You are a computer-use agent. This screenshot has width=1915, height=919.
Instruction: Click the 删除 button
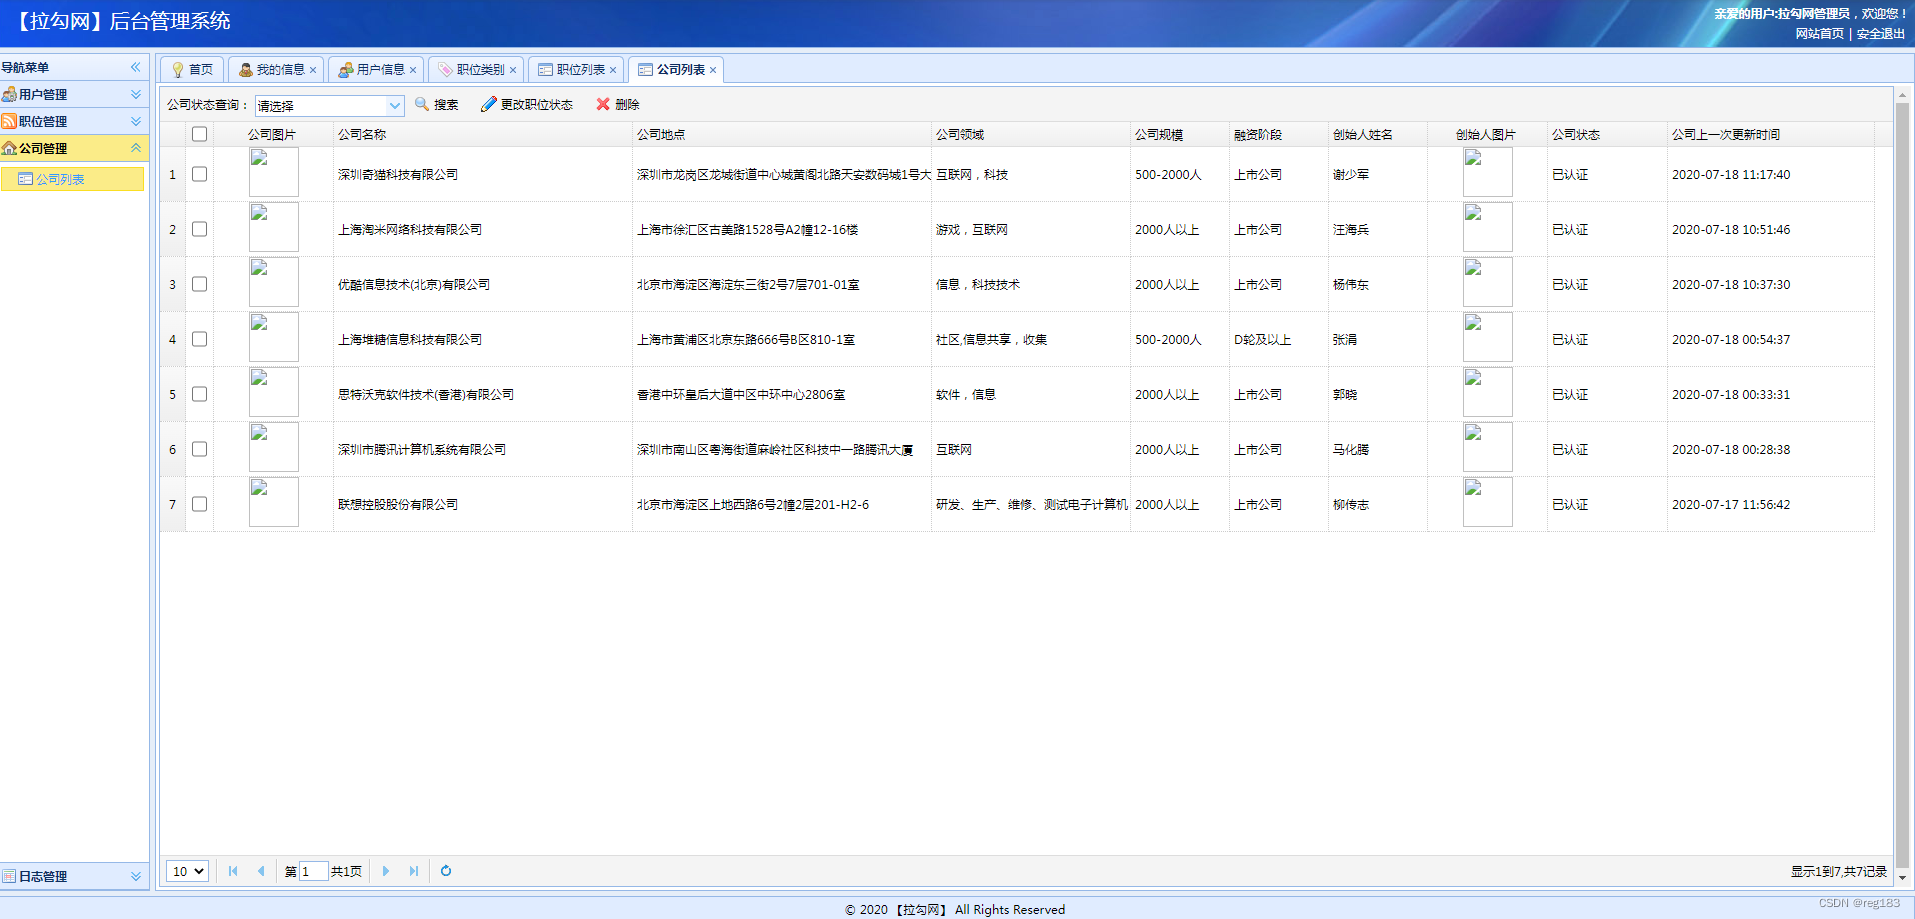tap(618, 104)
